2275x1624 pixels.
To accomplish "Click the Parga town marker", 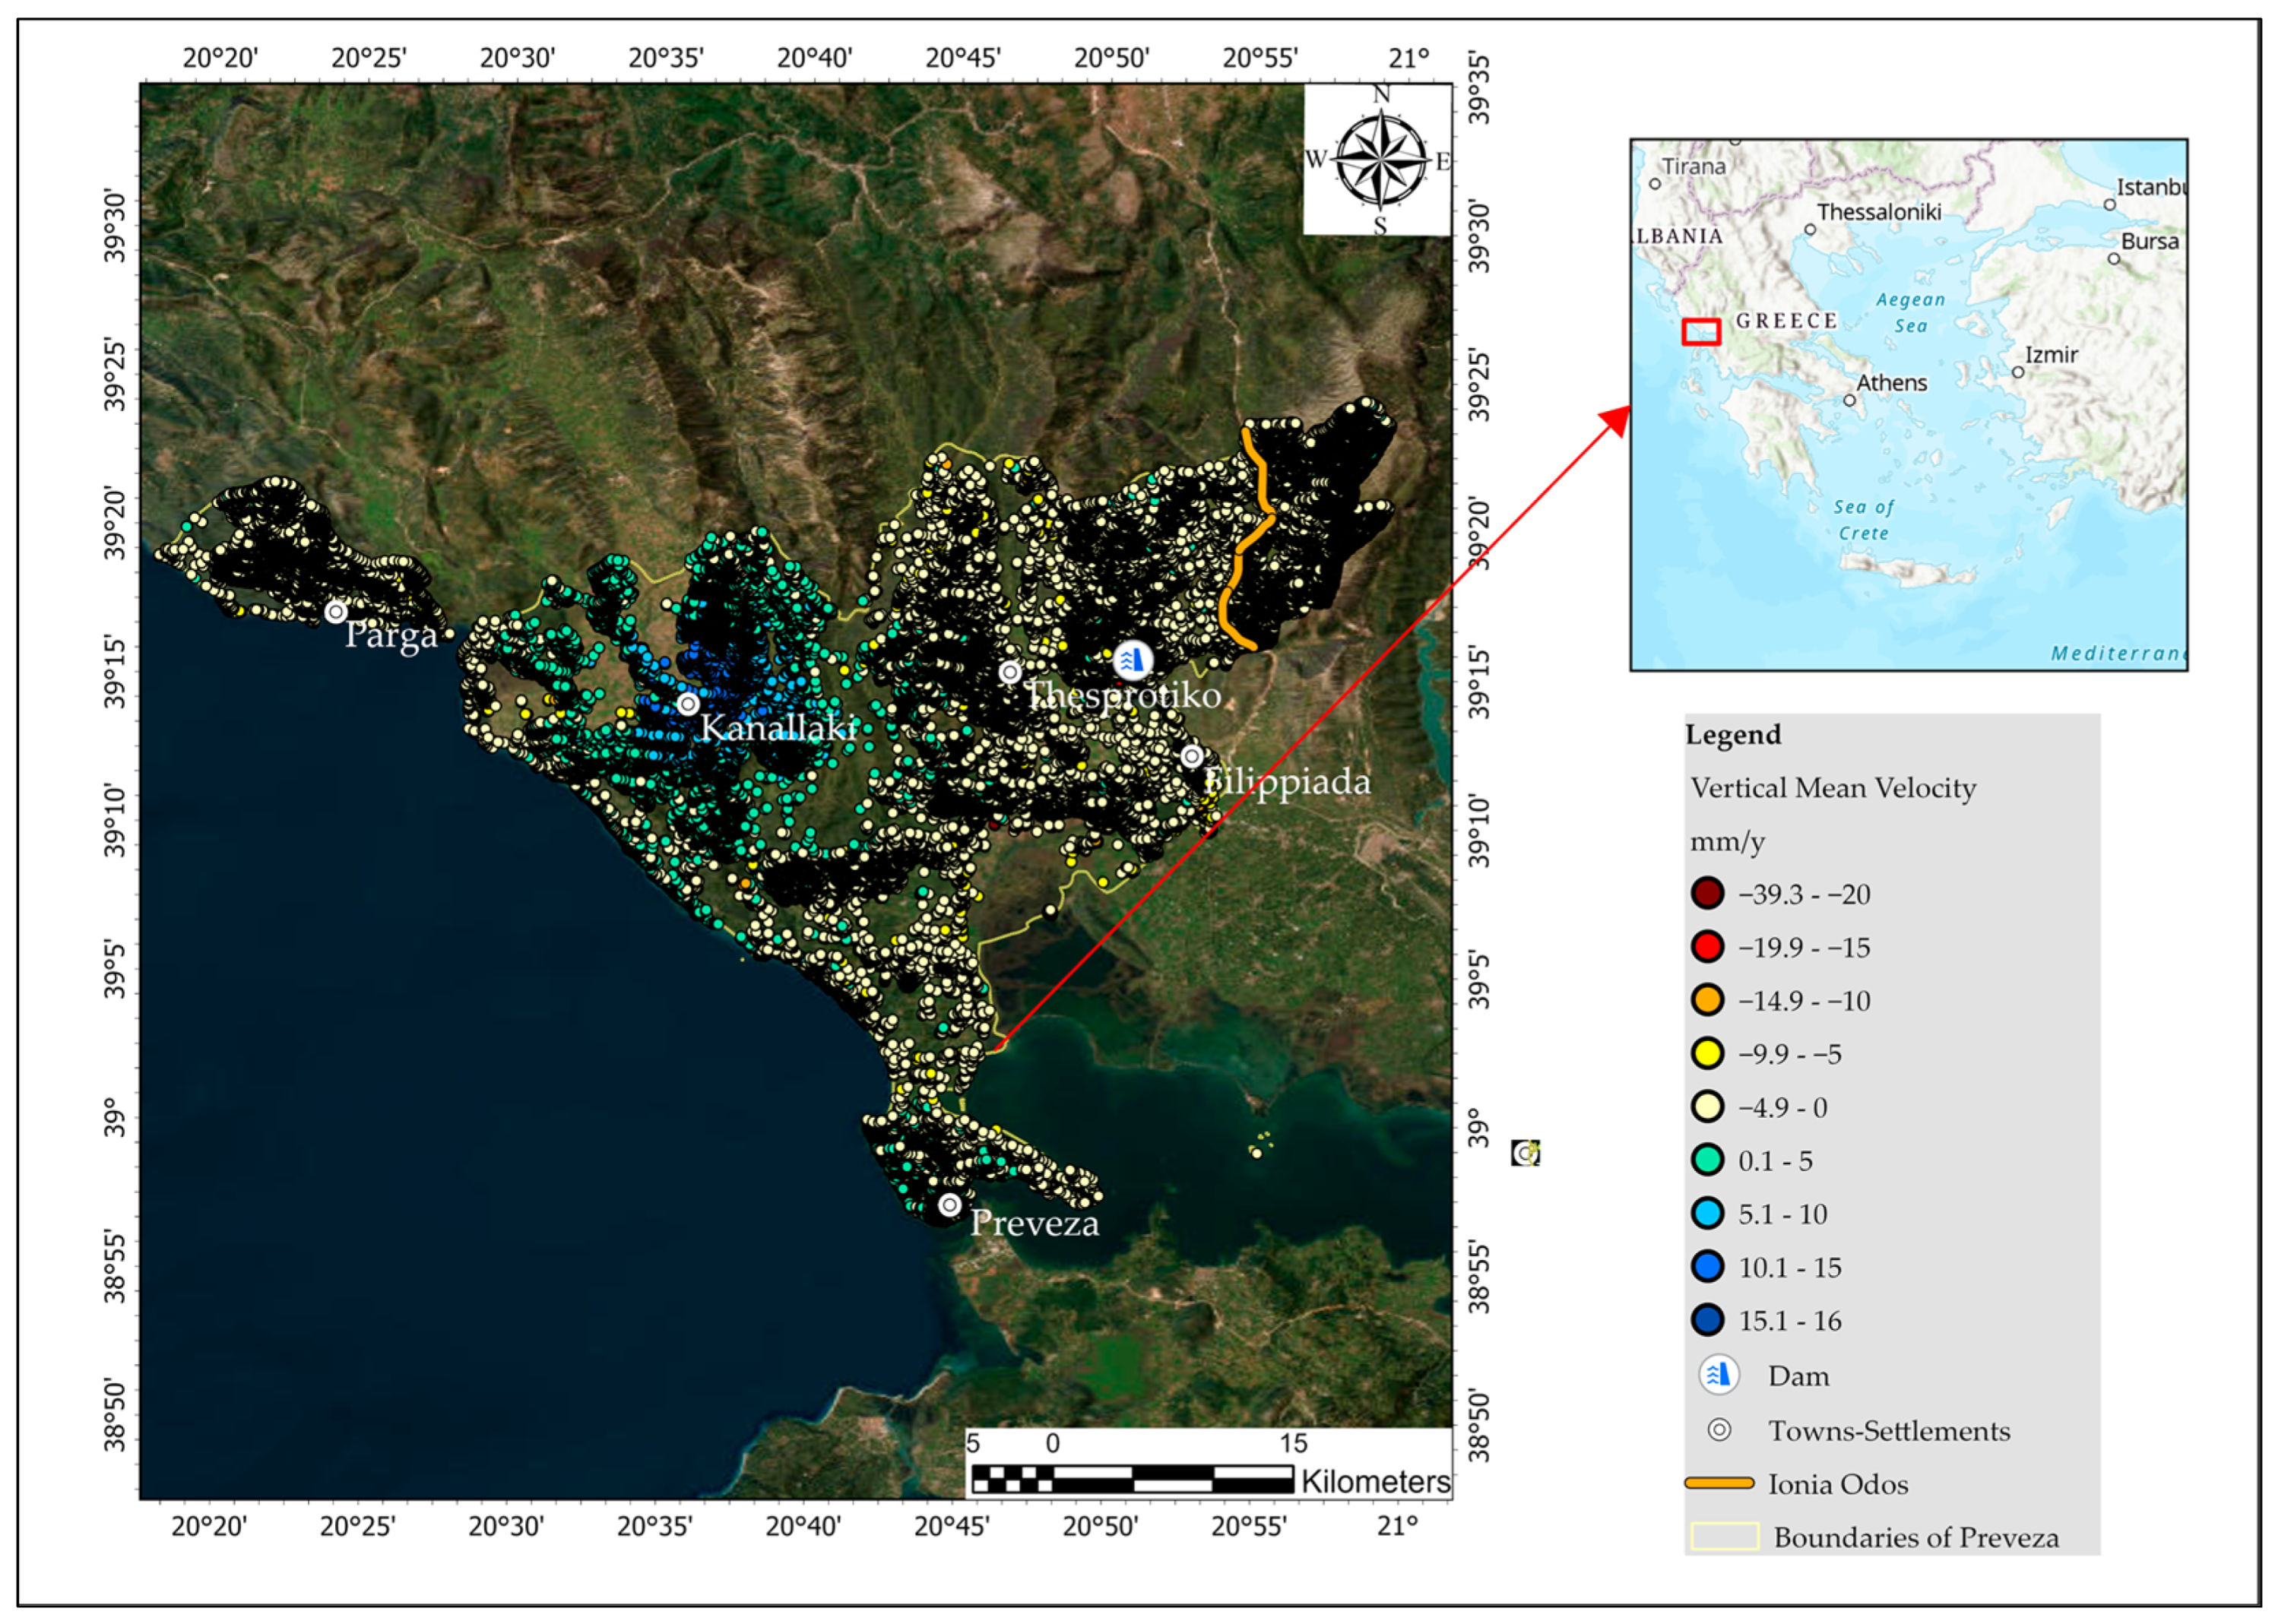I will (336, 611).
